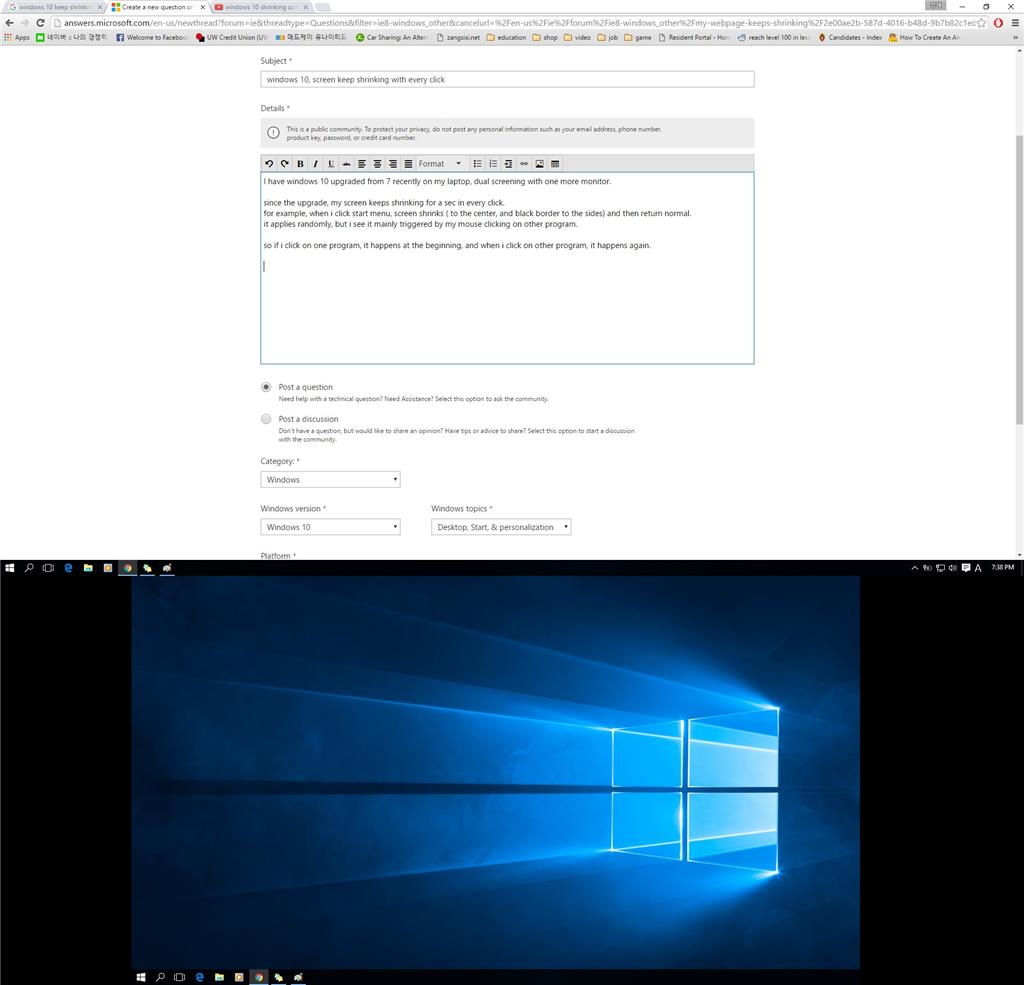Open the 'game' bookmarks folder

pos(637,38)
